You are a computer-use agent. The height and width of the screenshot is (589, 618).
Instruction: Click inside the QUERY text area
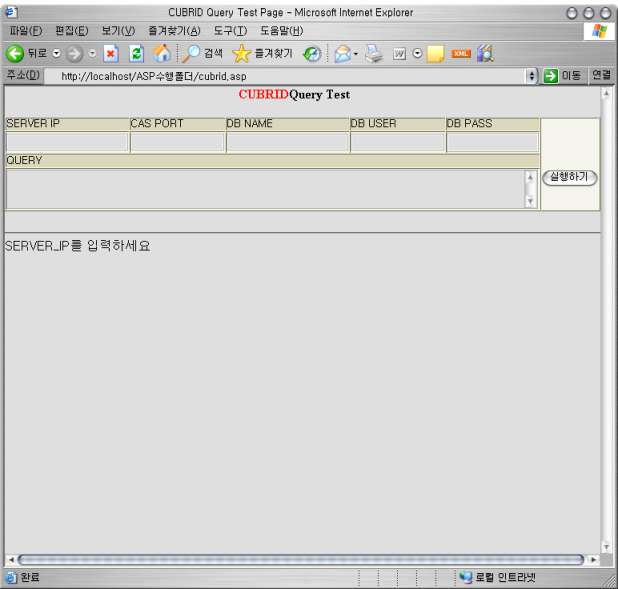[x=265, y=189]
